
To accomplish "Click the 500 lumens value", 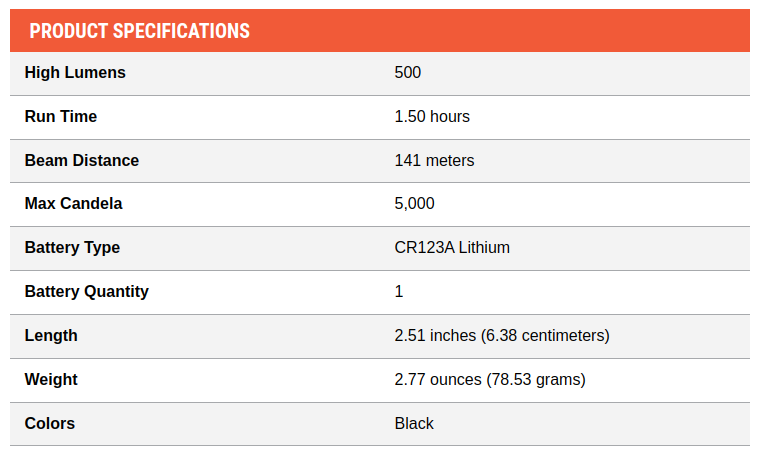I will (x=408, y=73).
